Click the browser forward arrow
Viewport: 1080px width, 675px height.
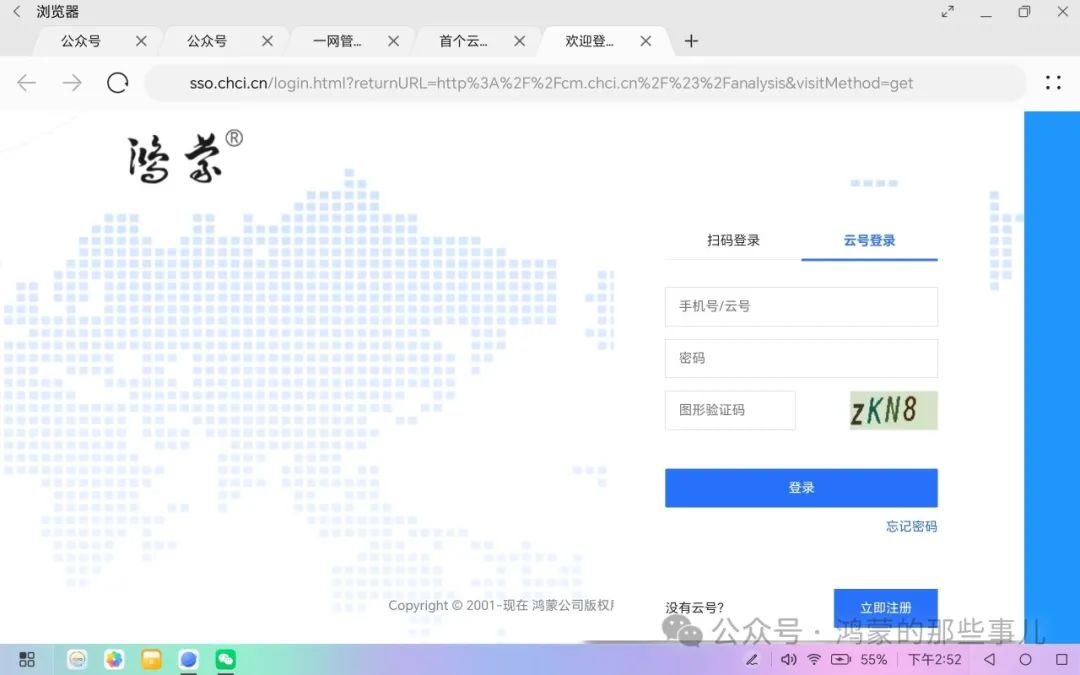pos(72,83)
